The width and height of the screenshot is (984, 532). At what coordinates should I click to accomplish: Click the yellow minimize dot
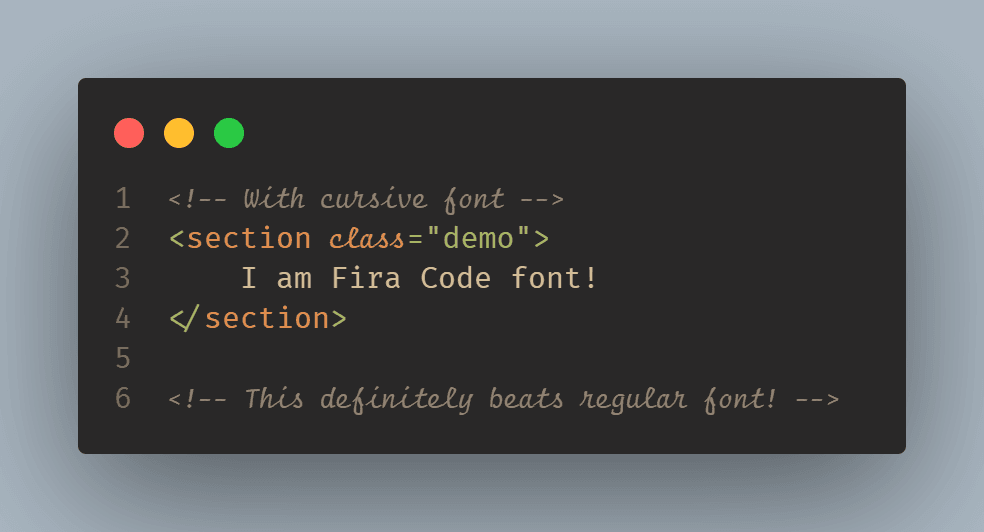(x=179, y=133)
